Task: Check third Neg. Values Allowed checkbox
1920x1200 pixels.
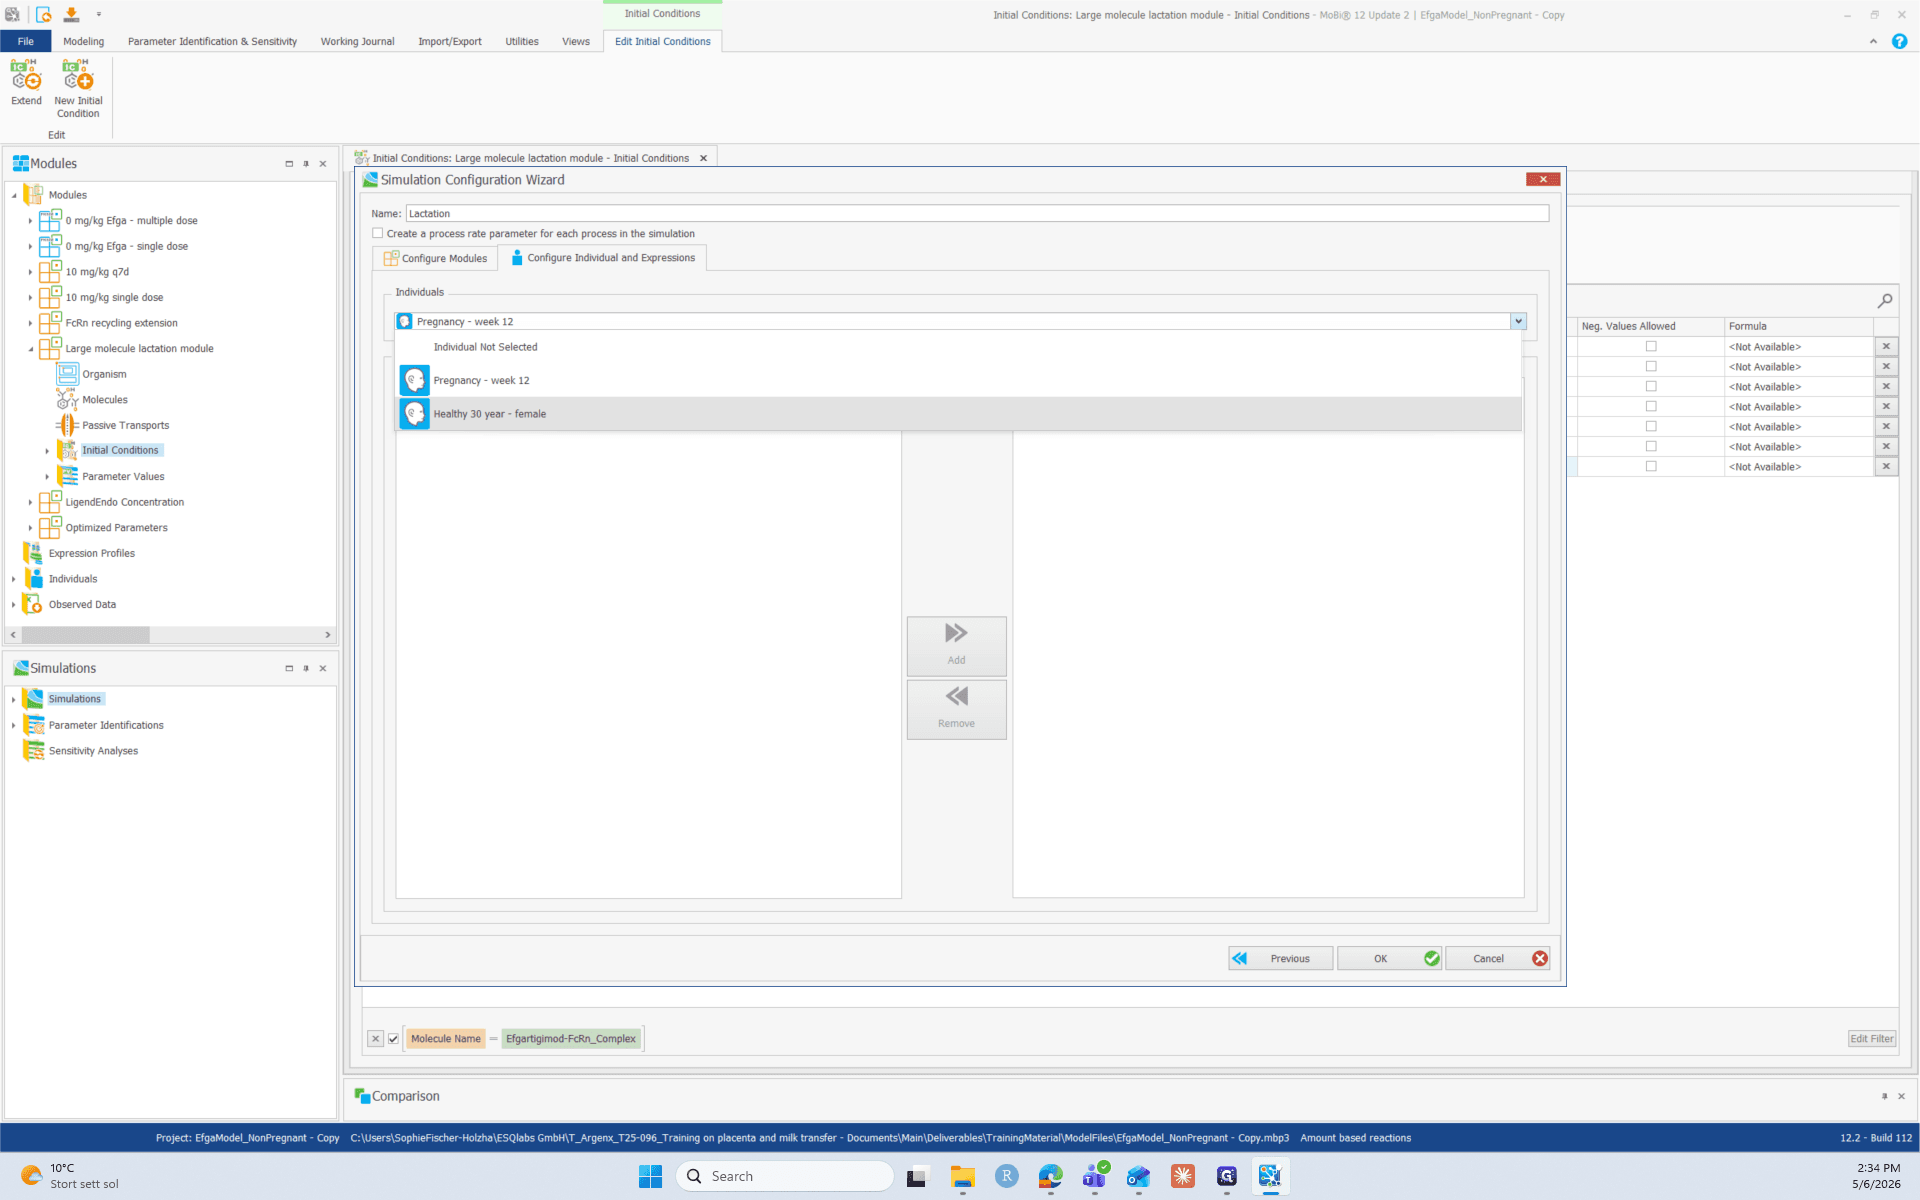Action: click(x=1651, y=387)
